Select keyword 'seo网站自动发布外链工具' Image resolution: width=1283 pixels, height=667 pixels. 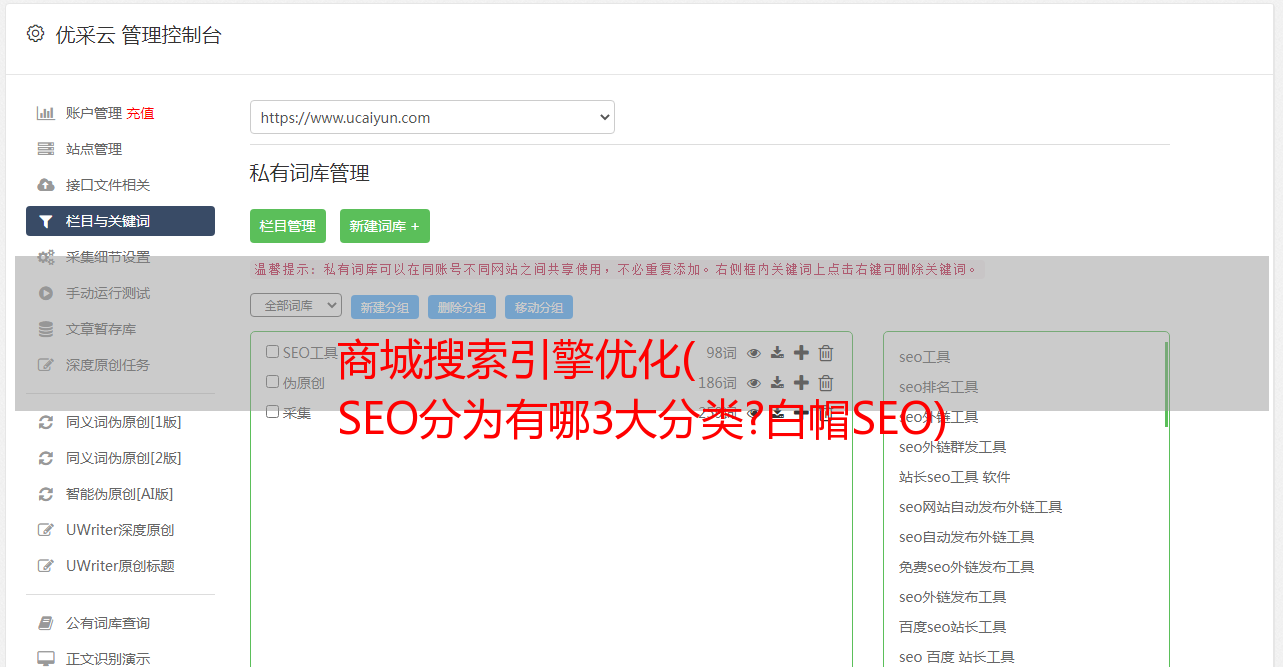coord(981,507)
